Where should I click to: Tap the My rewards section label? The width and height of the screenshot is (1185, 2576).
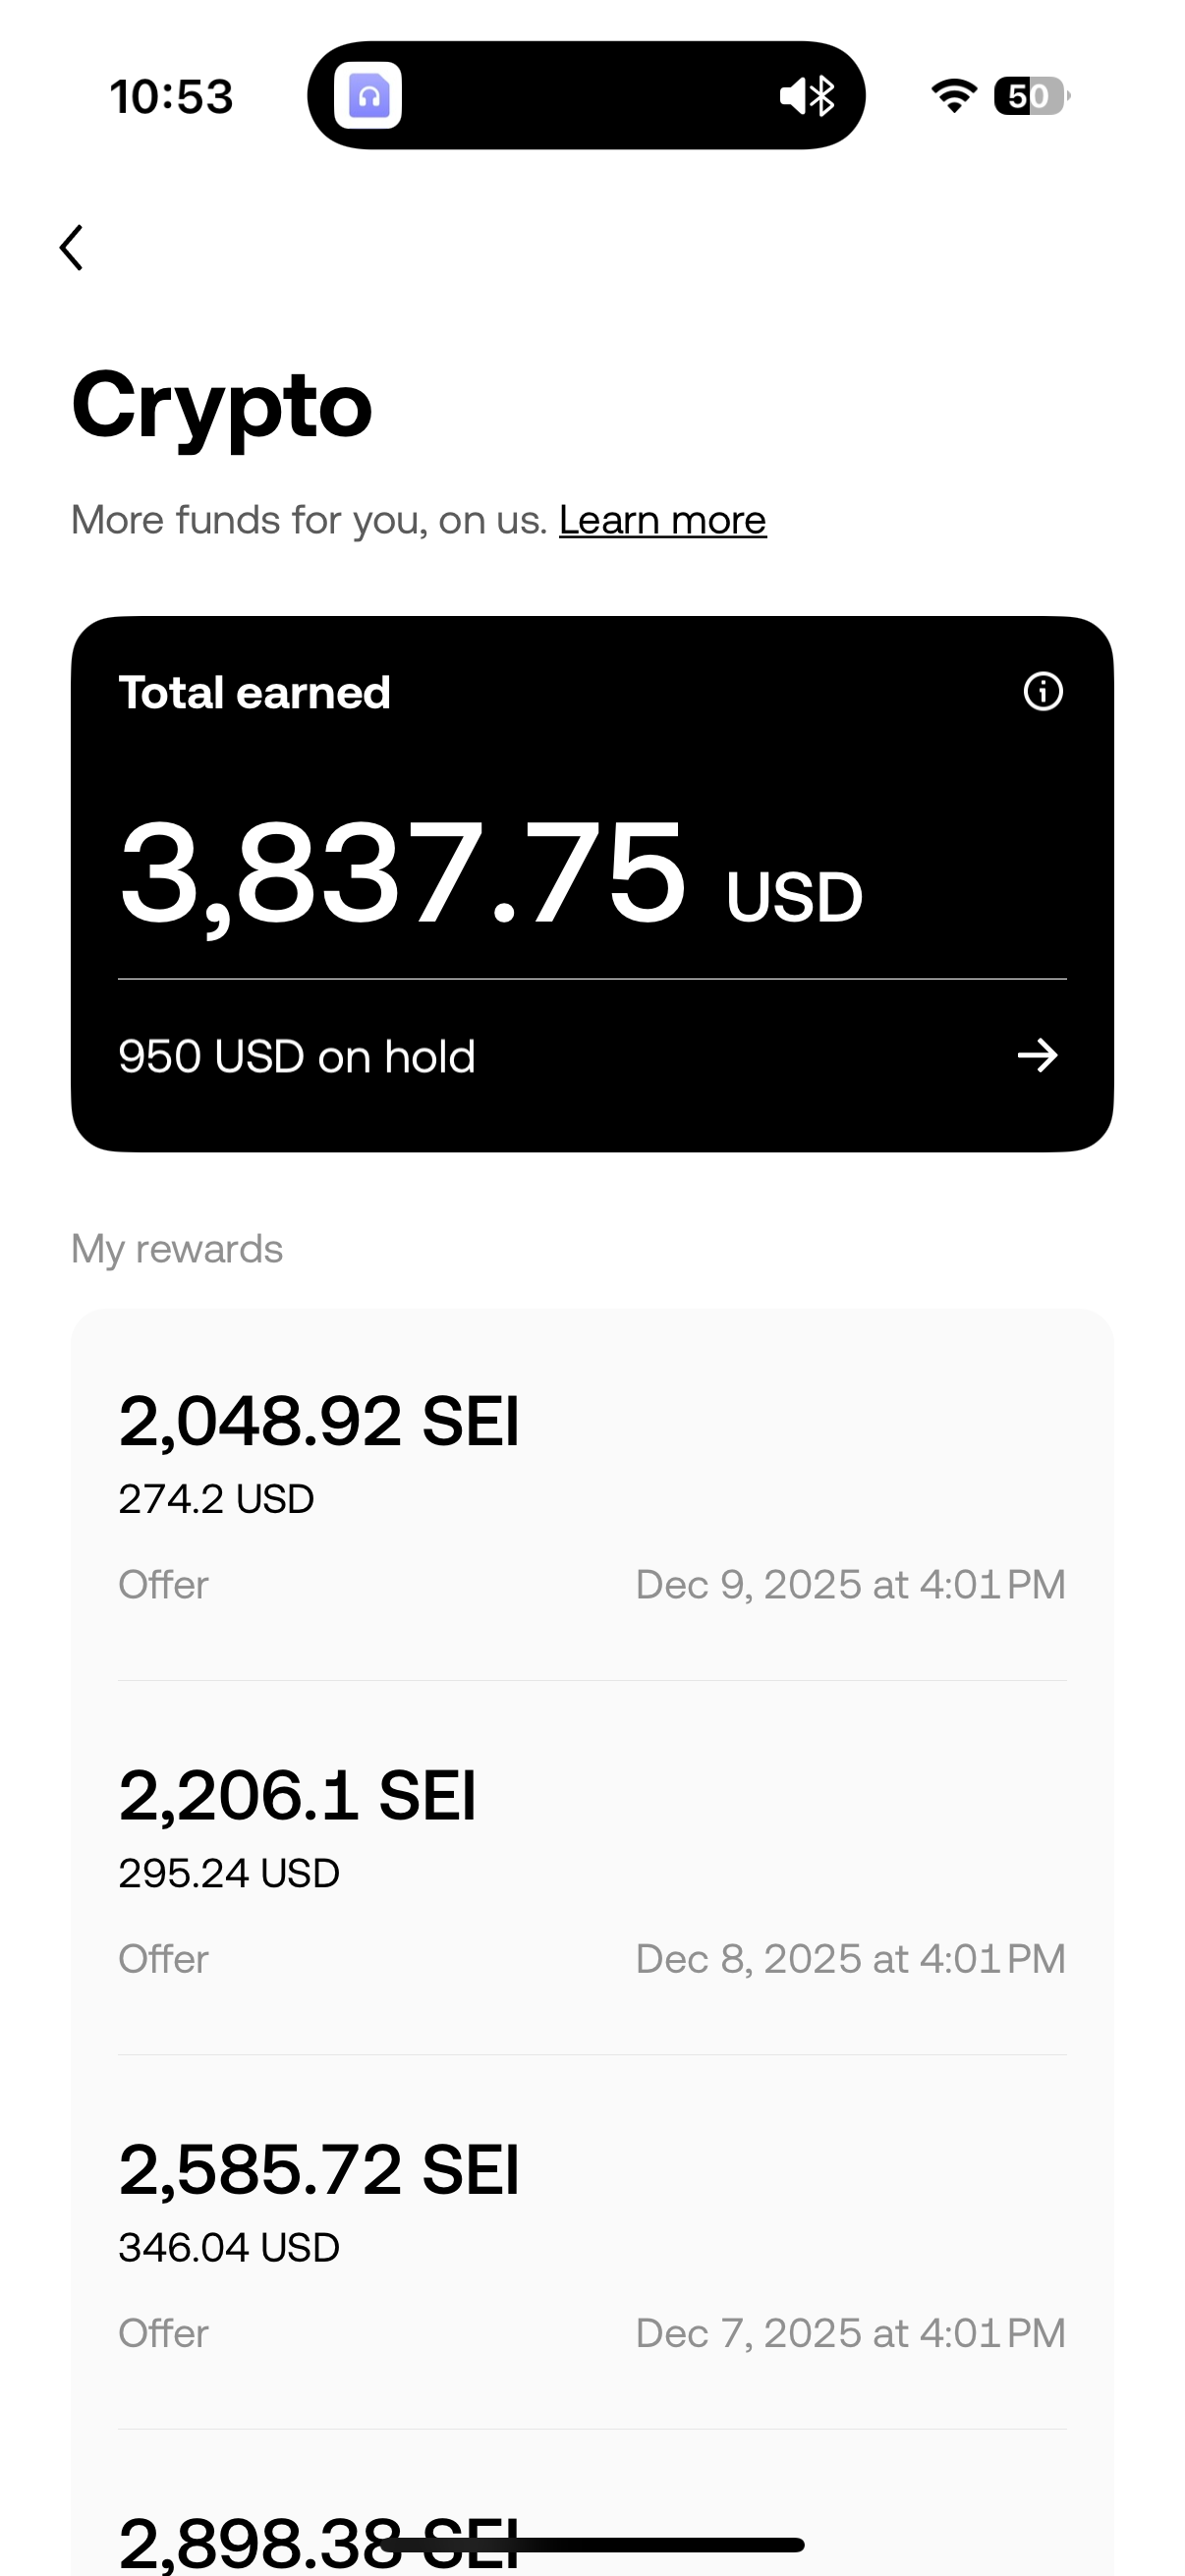(177, 1249)
